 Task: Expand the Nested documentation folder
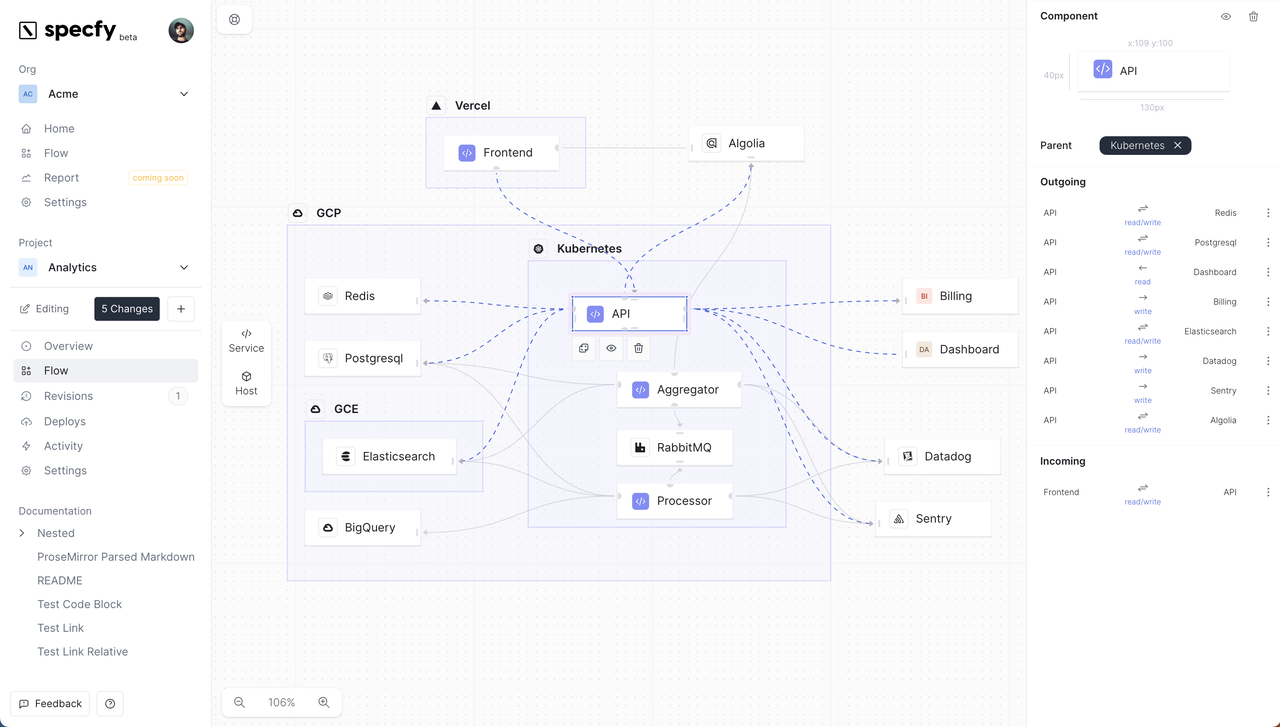[22, 533]
